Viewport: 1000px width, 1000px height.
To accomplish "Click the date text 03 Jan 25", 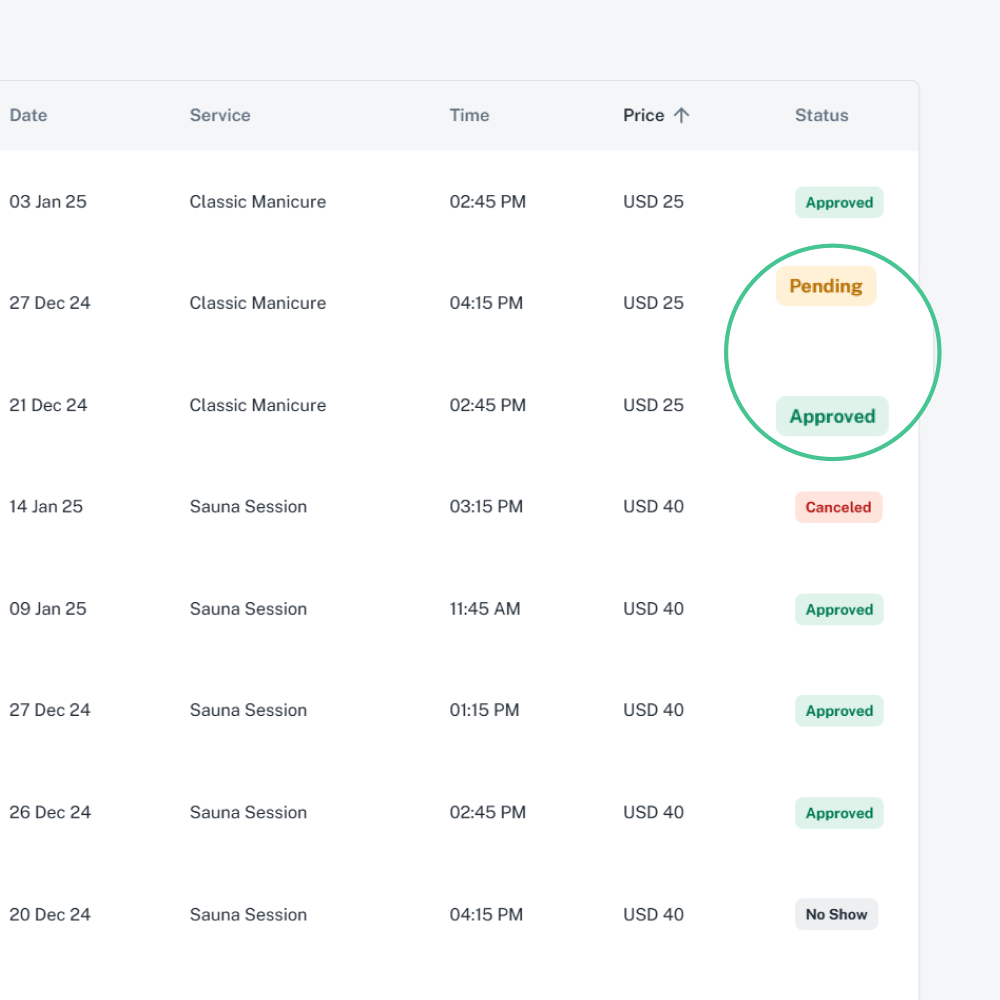I will coord(47,201).
